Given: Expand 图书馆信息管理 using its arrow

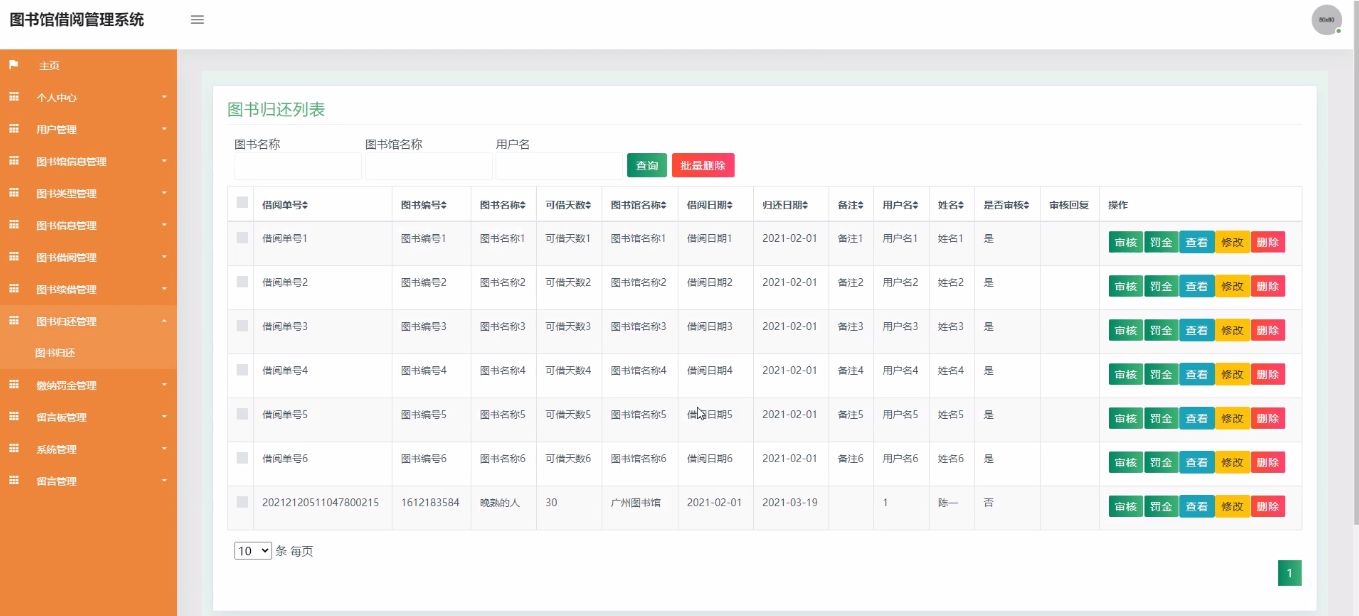Looking at the screenshot, I should 164,161.
